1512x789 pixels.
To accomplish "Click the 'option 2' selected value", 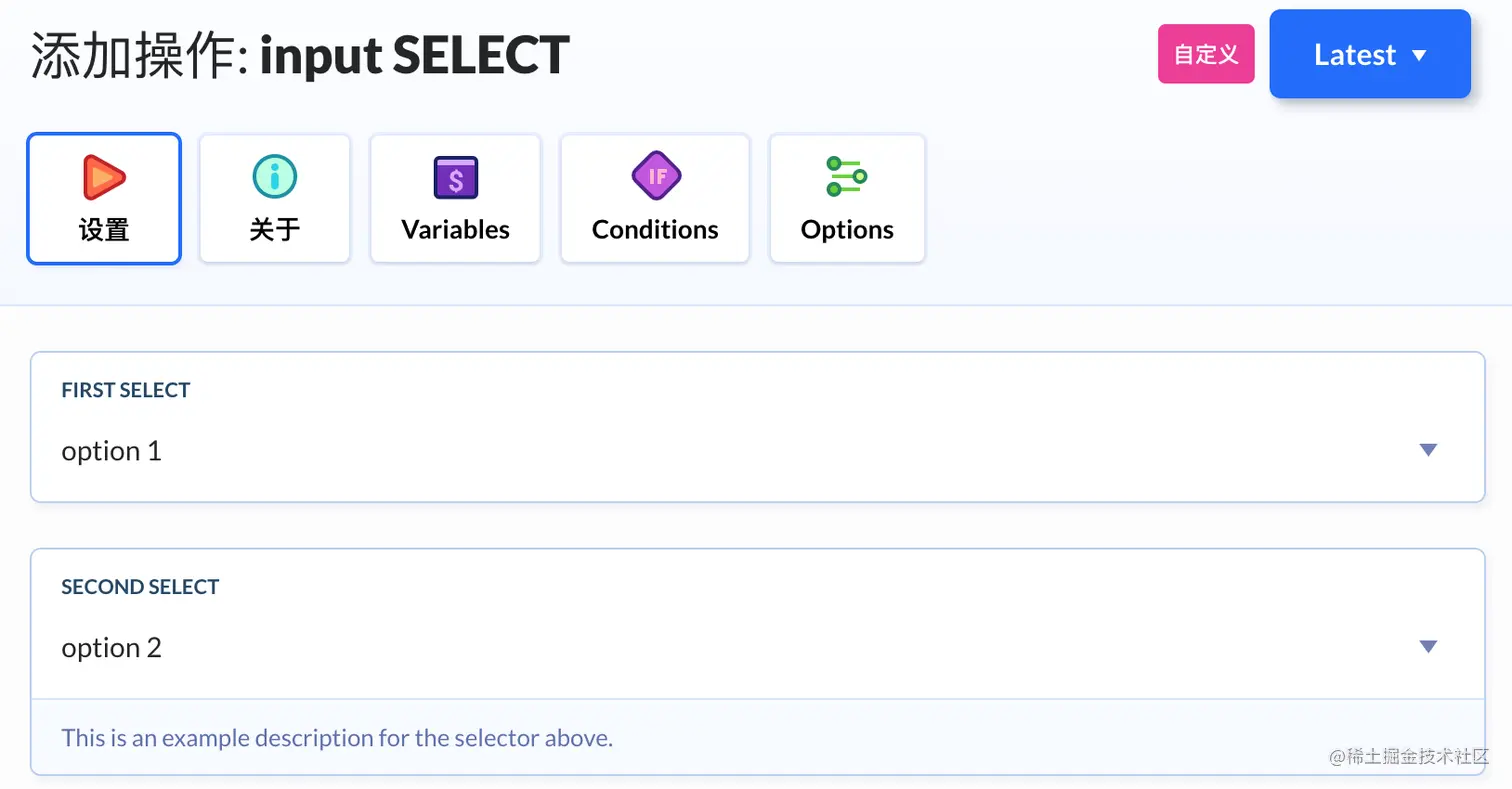I will point(112,648).
